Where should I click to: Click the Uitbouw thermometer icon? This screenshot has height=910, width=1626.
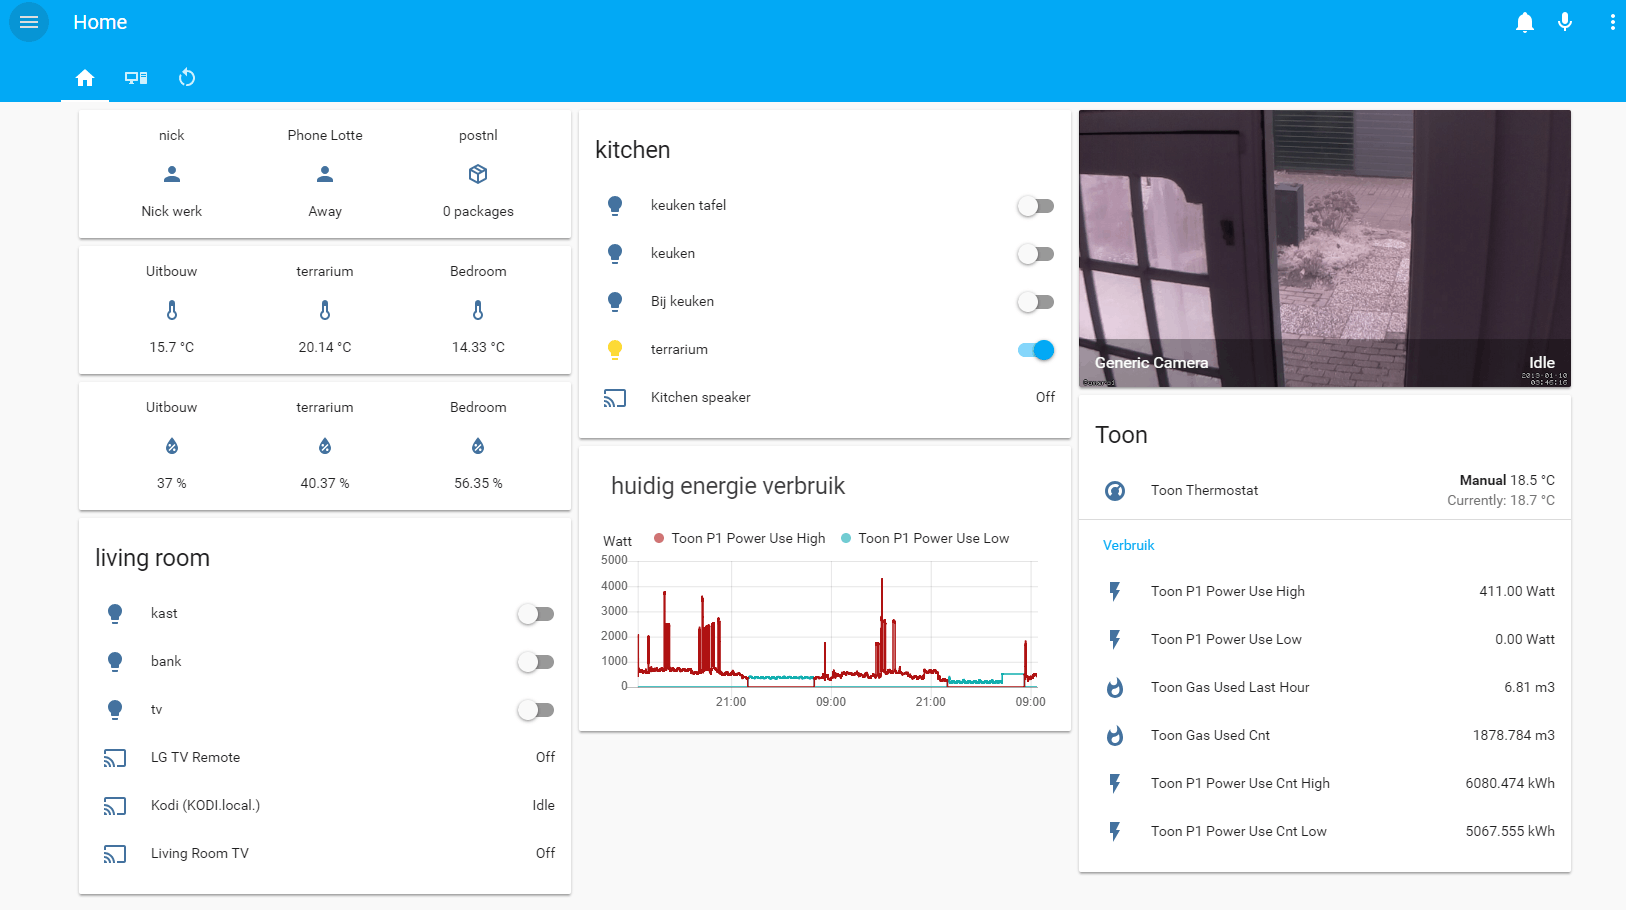[x=172, y=310]
